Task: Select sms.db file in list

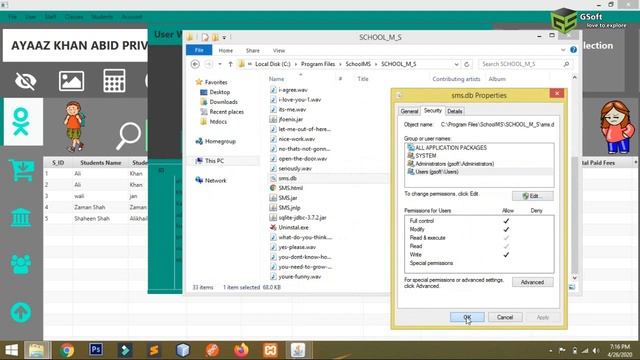Action: (287, 178)
